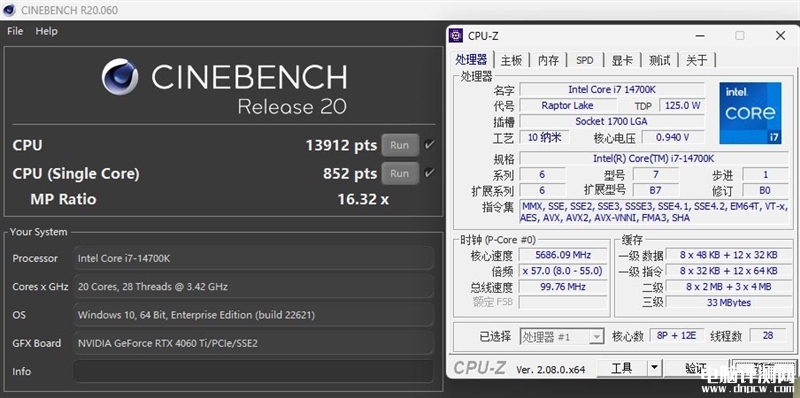
Task: Click the Intel Core i7 badge in CPU-Z
Action: 750,113
